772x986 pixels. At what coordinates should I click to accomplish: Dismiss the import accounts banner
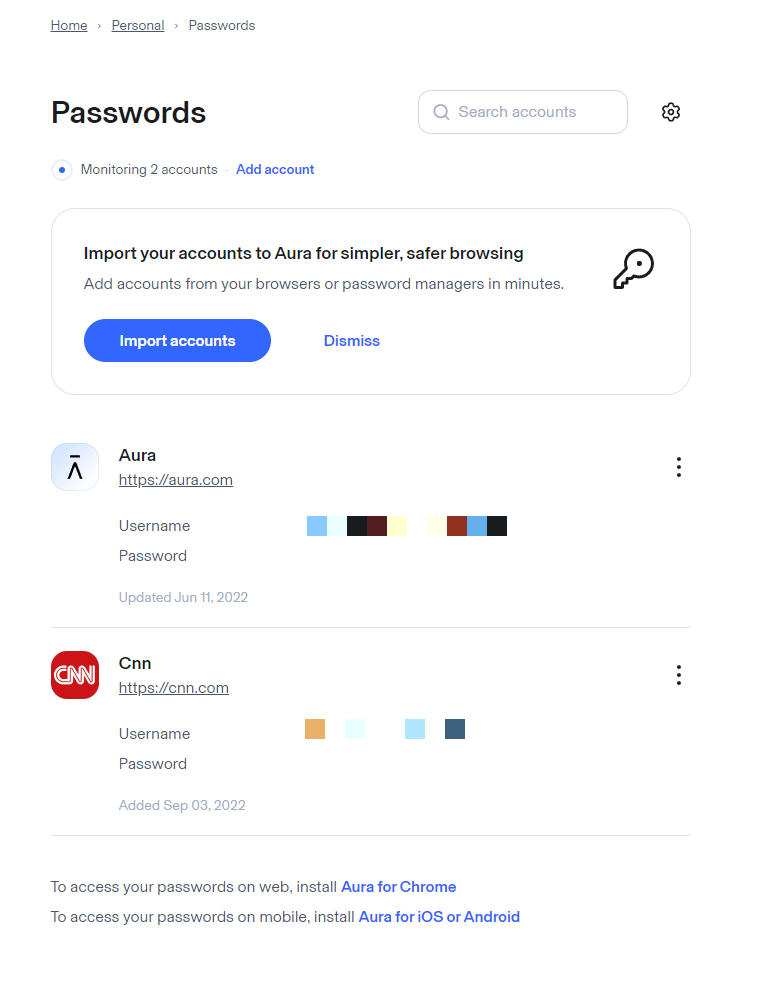click(x=351, y=340)
